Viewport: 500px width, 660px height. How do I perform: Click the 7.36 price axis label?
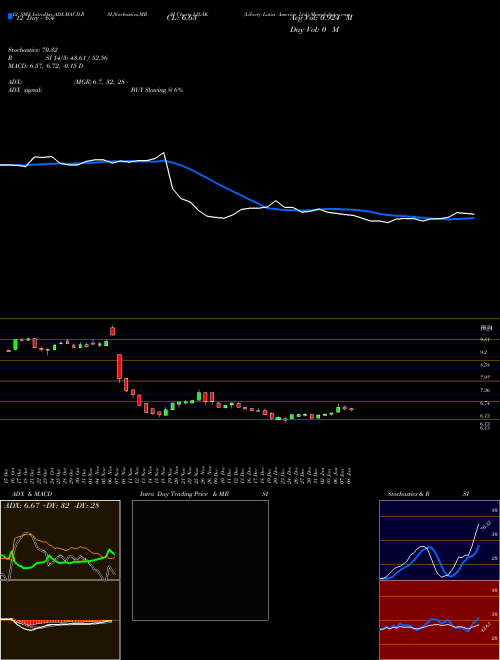click(485, 390)
